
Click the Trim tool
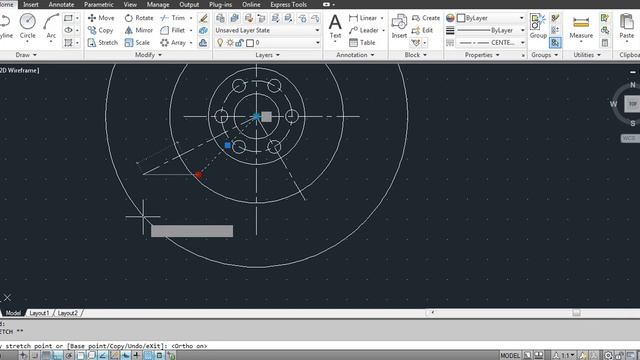pos(173,18)
